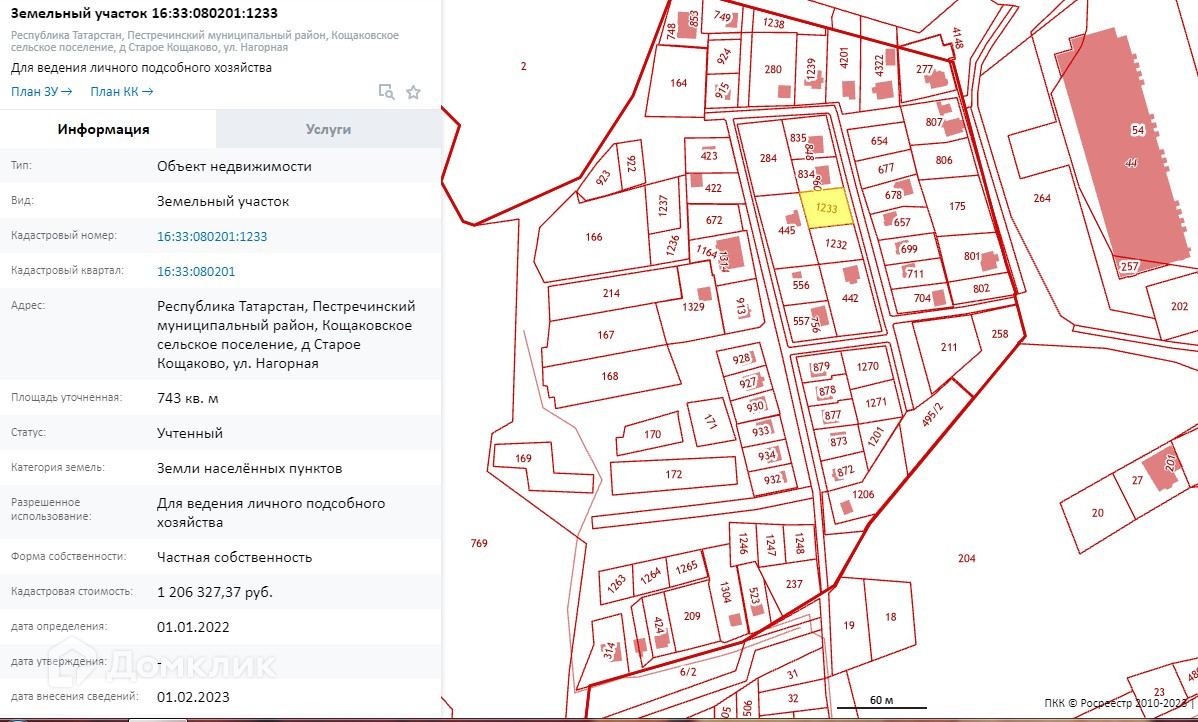This screenshot has height=722, width=1198.
Task: Select parcel 172 on the map
Action: [x=673, y=475]
